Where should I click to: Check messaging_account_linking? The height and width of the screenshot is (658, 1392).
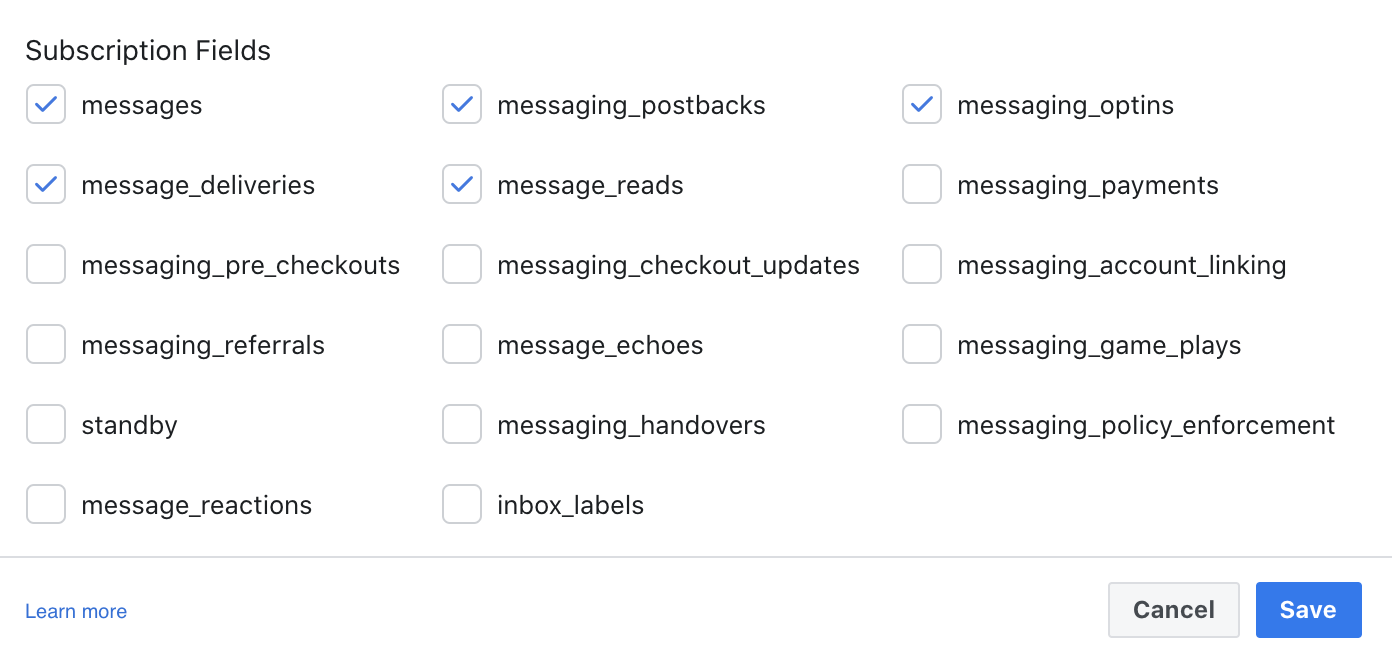[x=922, y=264]
